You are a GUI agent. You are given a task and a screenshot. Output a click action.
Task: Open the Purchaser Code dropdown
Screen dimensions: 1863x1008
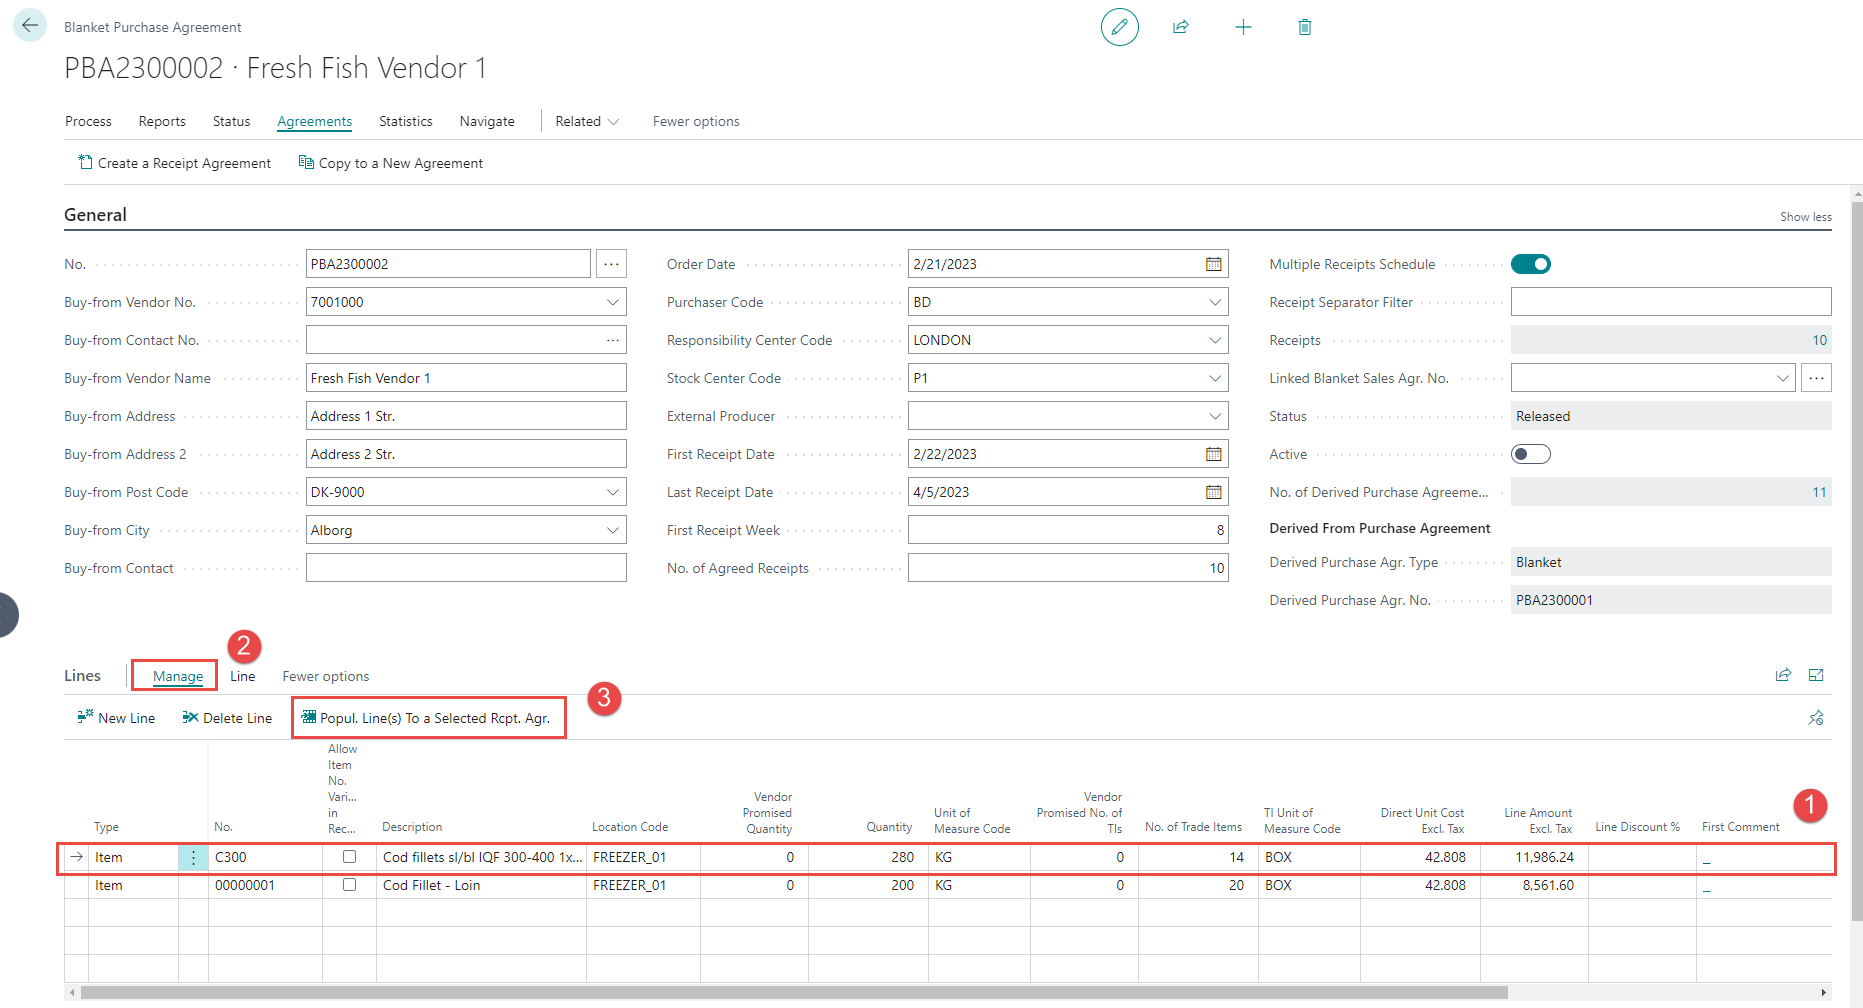pyautogui.click(x=1214, y=302)
